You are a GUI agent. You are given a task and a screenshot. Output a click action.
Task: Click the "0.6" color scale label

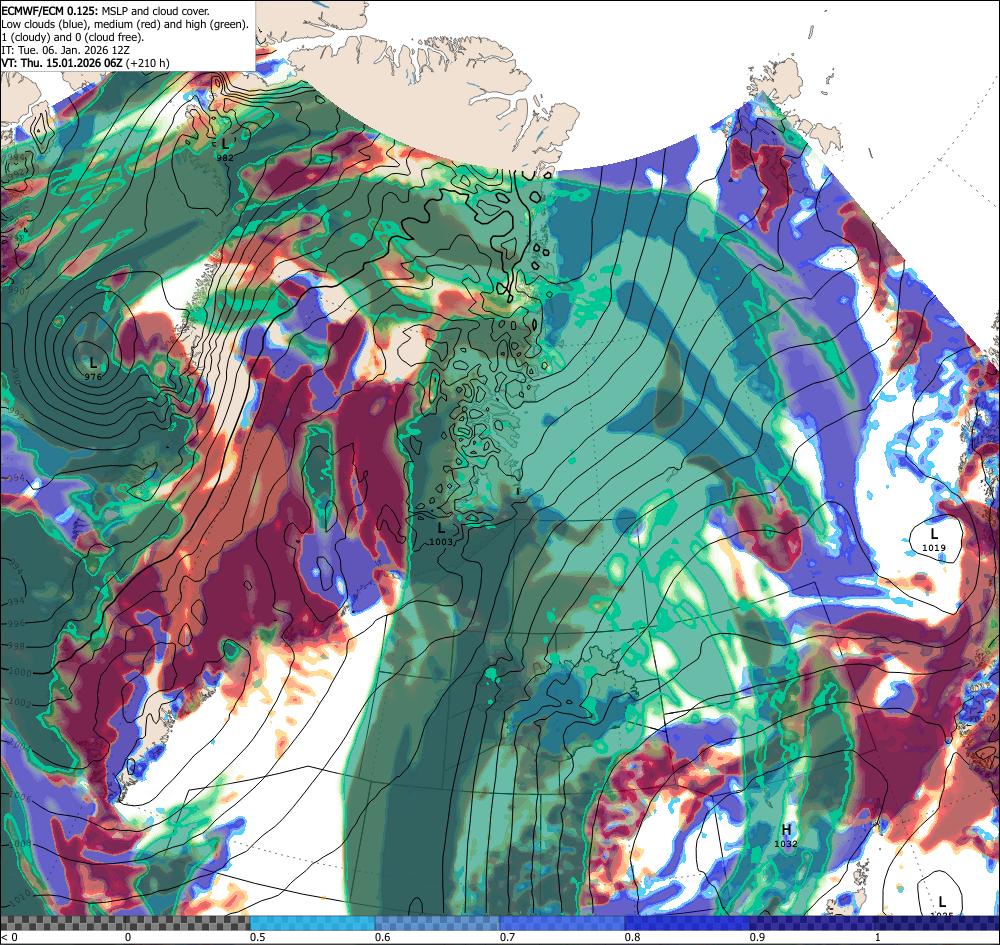click(382, 937)
